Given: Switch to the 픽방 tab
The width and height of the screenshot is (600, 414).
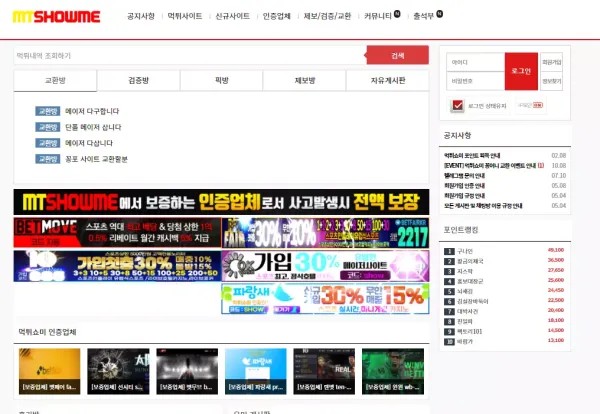Looking at the screenshot, I should (222, 80).
